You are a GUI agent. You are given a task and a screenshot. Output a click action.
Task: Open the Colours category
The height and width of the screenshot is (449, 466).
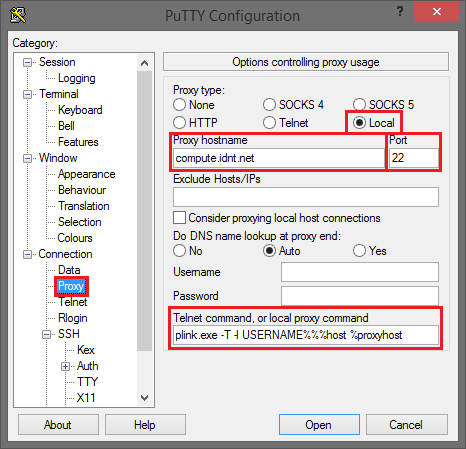tap(75, 238)
